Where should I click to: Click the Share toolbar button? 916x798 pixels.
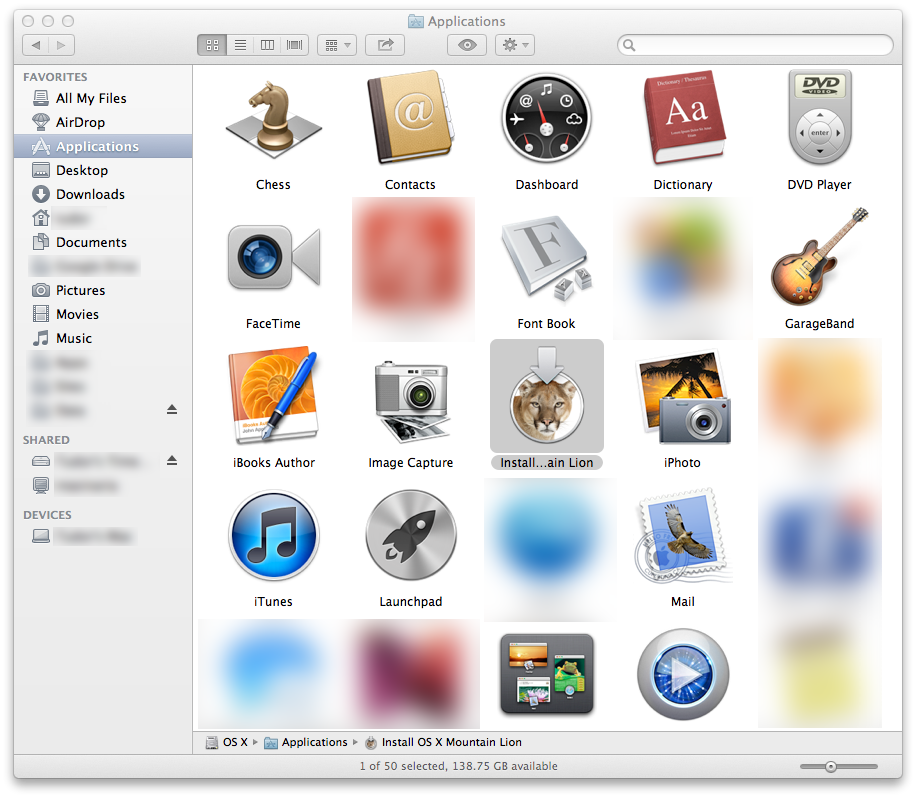coord(385,45)
